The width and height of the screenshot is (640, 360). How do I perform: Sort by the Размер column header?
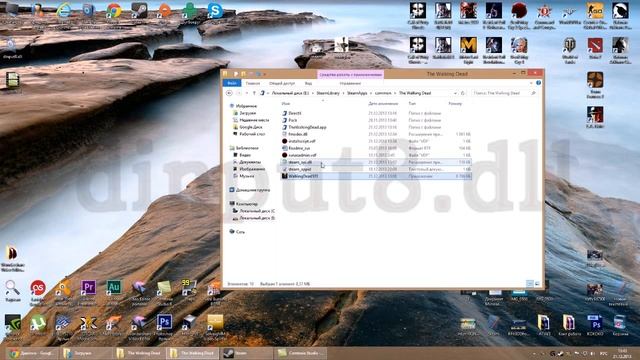tap(455, 104)
